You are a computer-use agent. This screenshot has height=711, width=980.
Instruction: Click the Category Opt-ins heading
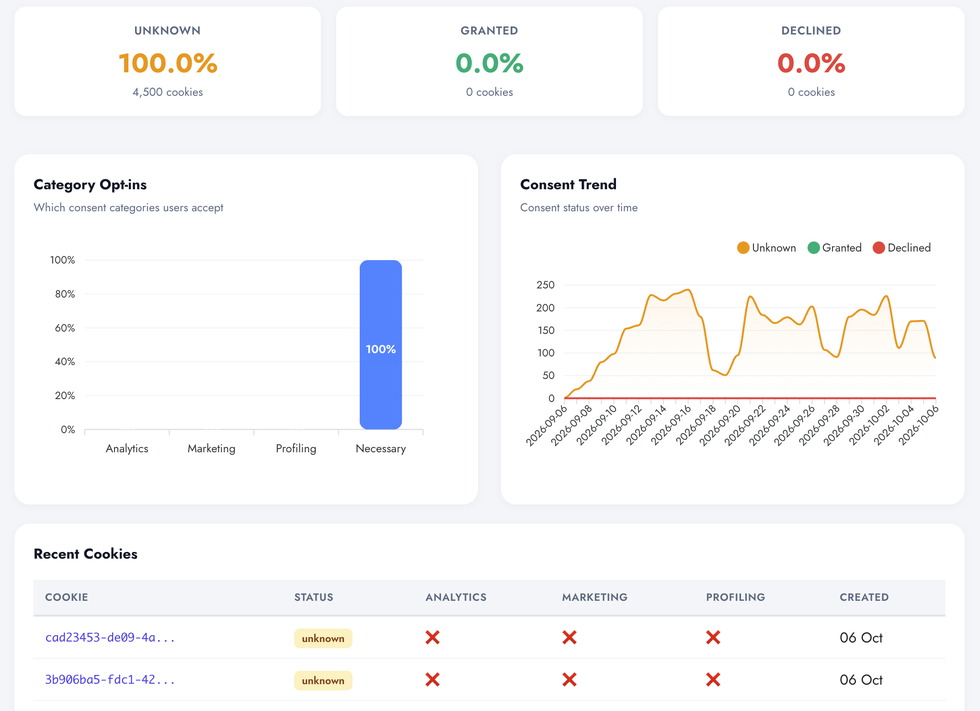(x=90, y=185)
